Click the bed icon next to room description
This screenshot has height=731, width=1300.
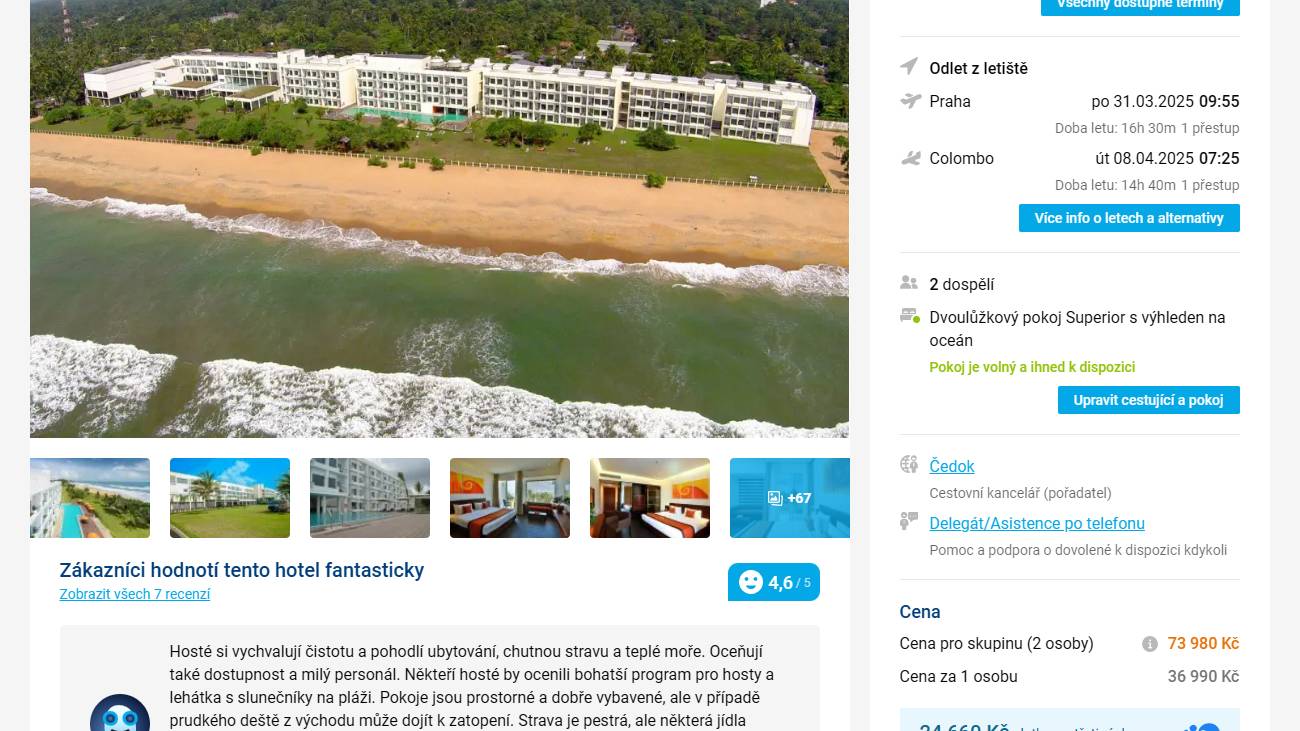(x=910, y=316)
